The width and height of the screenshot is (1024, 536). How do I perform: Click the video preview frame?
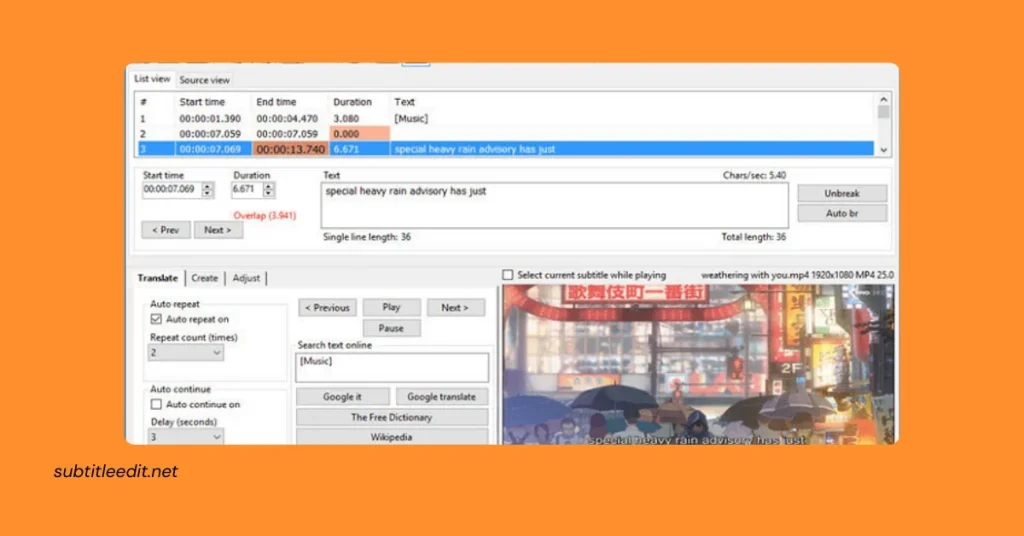coord(698,364)
